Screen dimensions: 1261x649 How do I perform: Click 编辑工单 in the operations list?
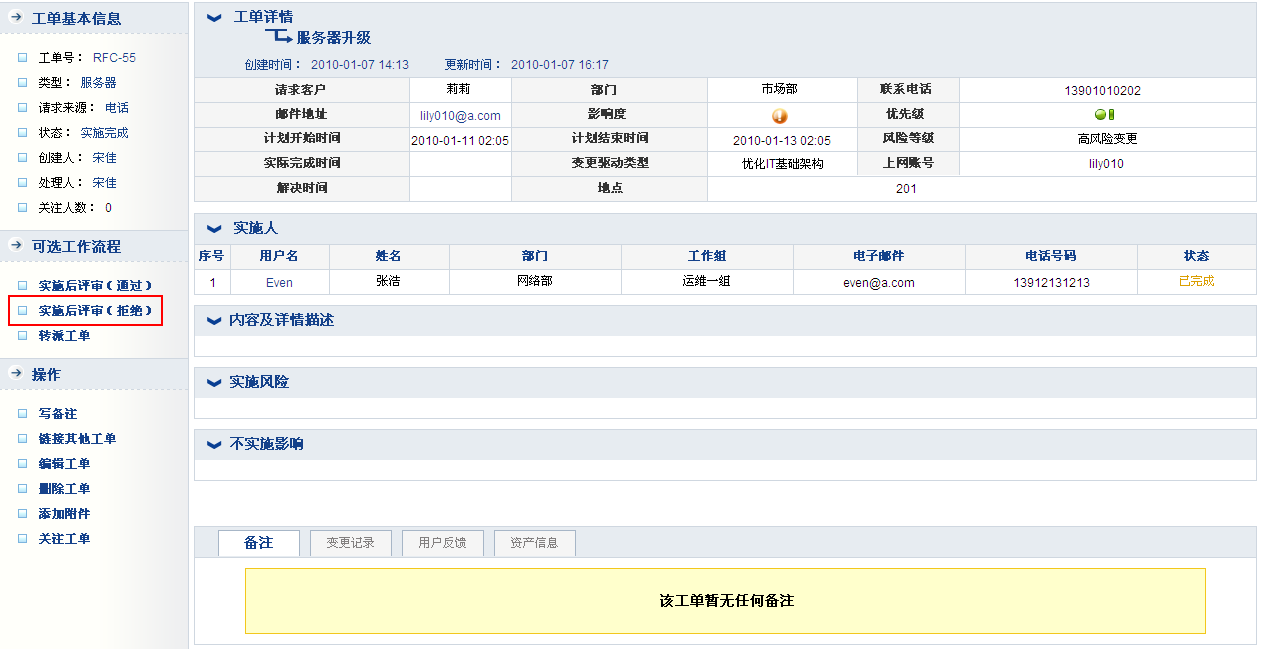[64, 464]
